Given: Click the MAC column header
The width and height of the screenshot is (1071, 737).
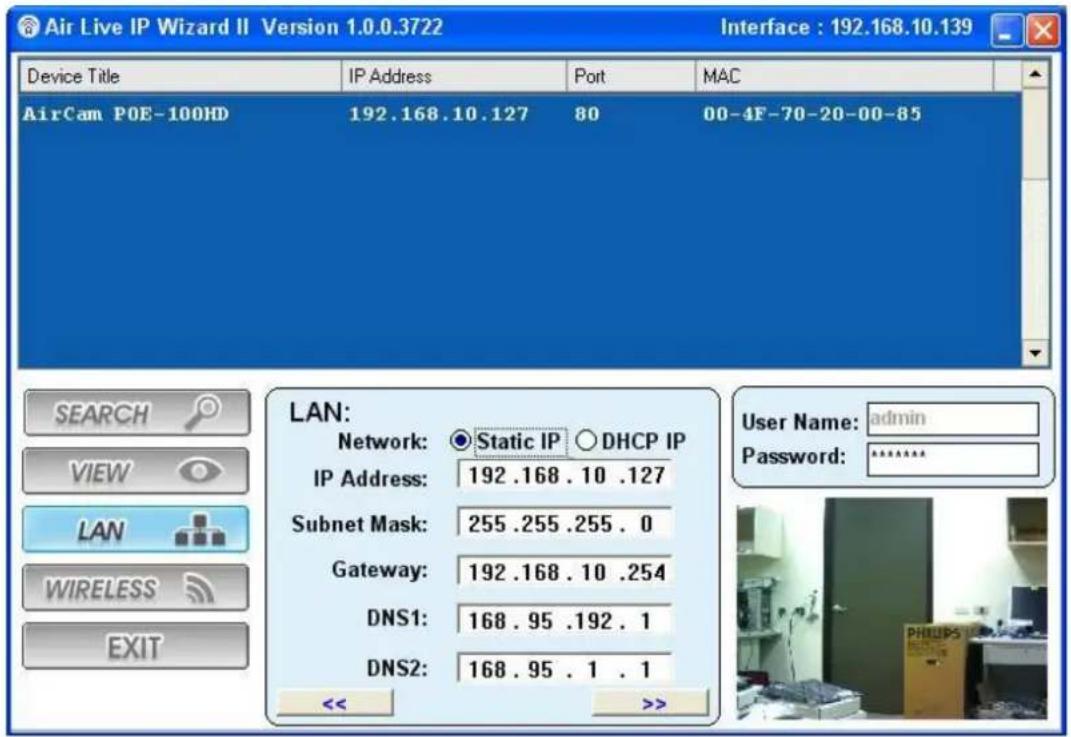Looking at the screenshot, I should pyautogui.click(x=844, y=77).
